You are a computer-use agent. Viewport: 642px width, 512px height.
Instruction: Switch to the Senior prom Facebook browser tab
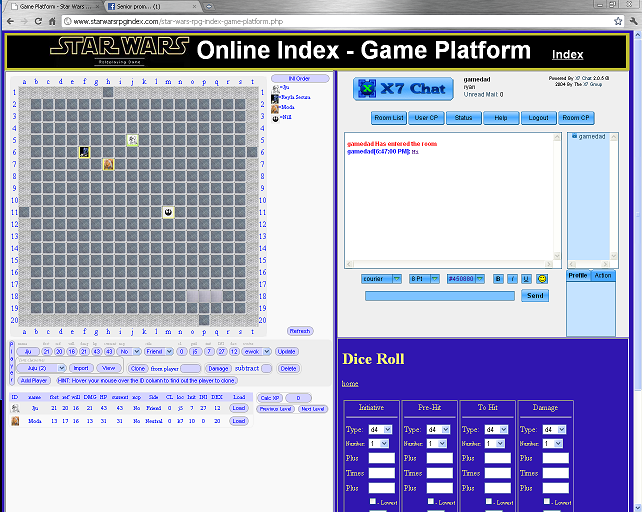pos(151,7)
